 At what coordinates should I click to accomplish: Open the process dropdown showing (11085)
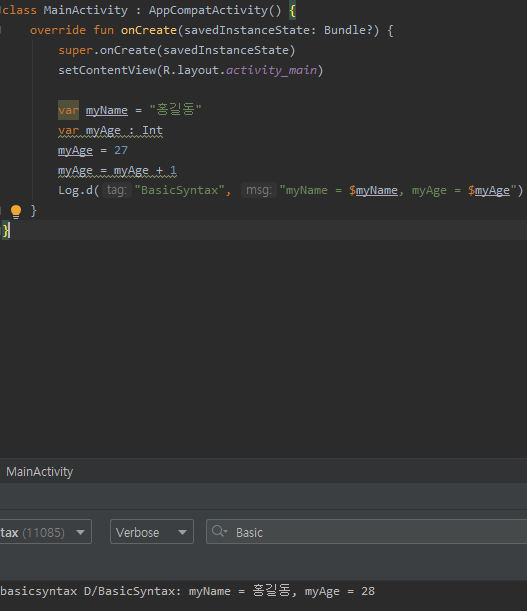click(45, 532)
